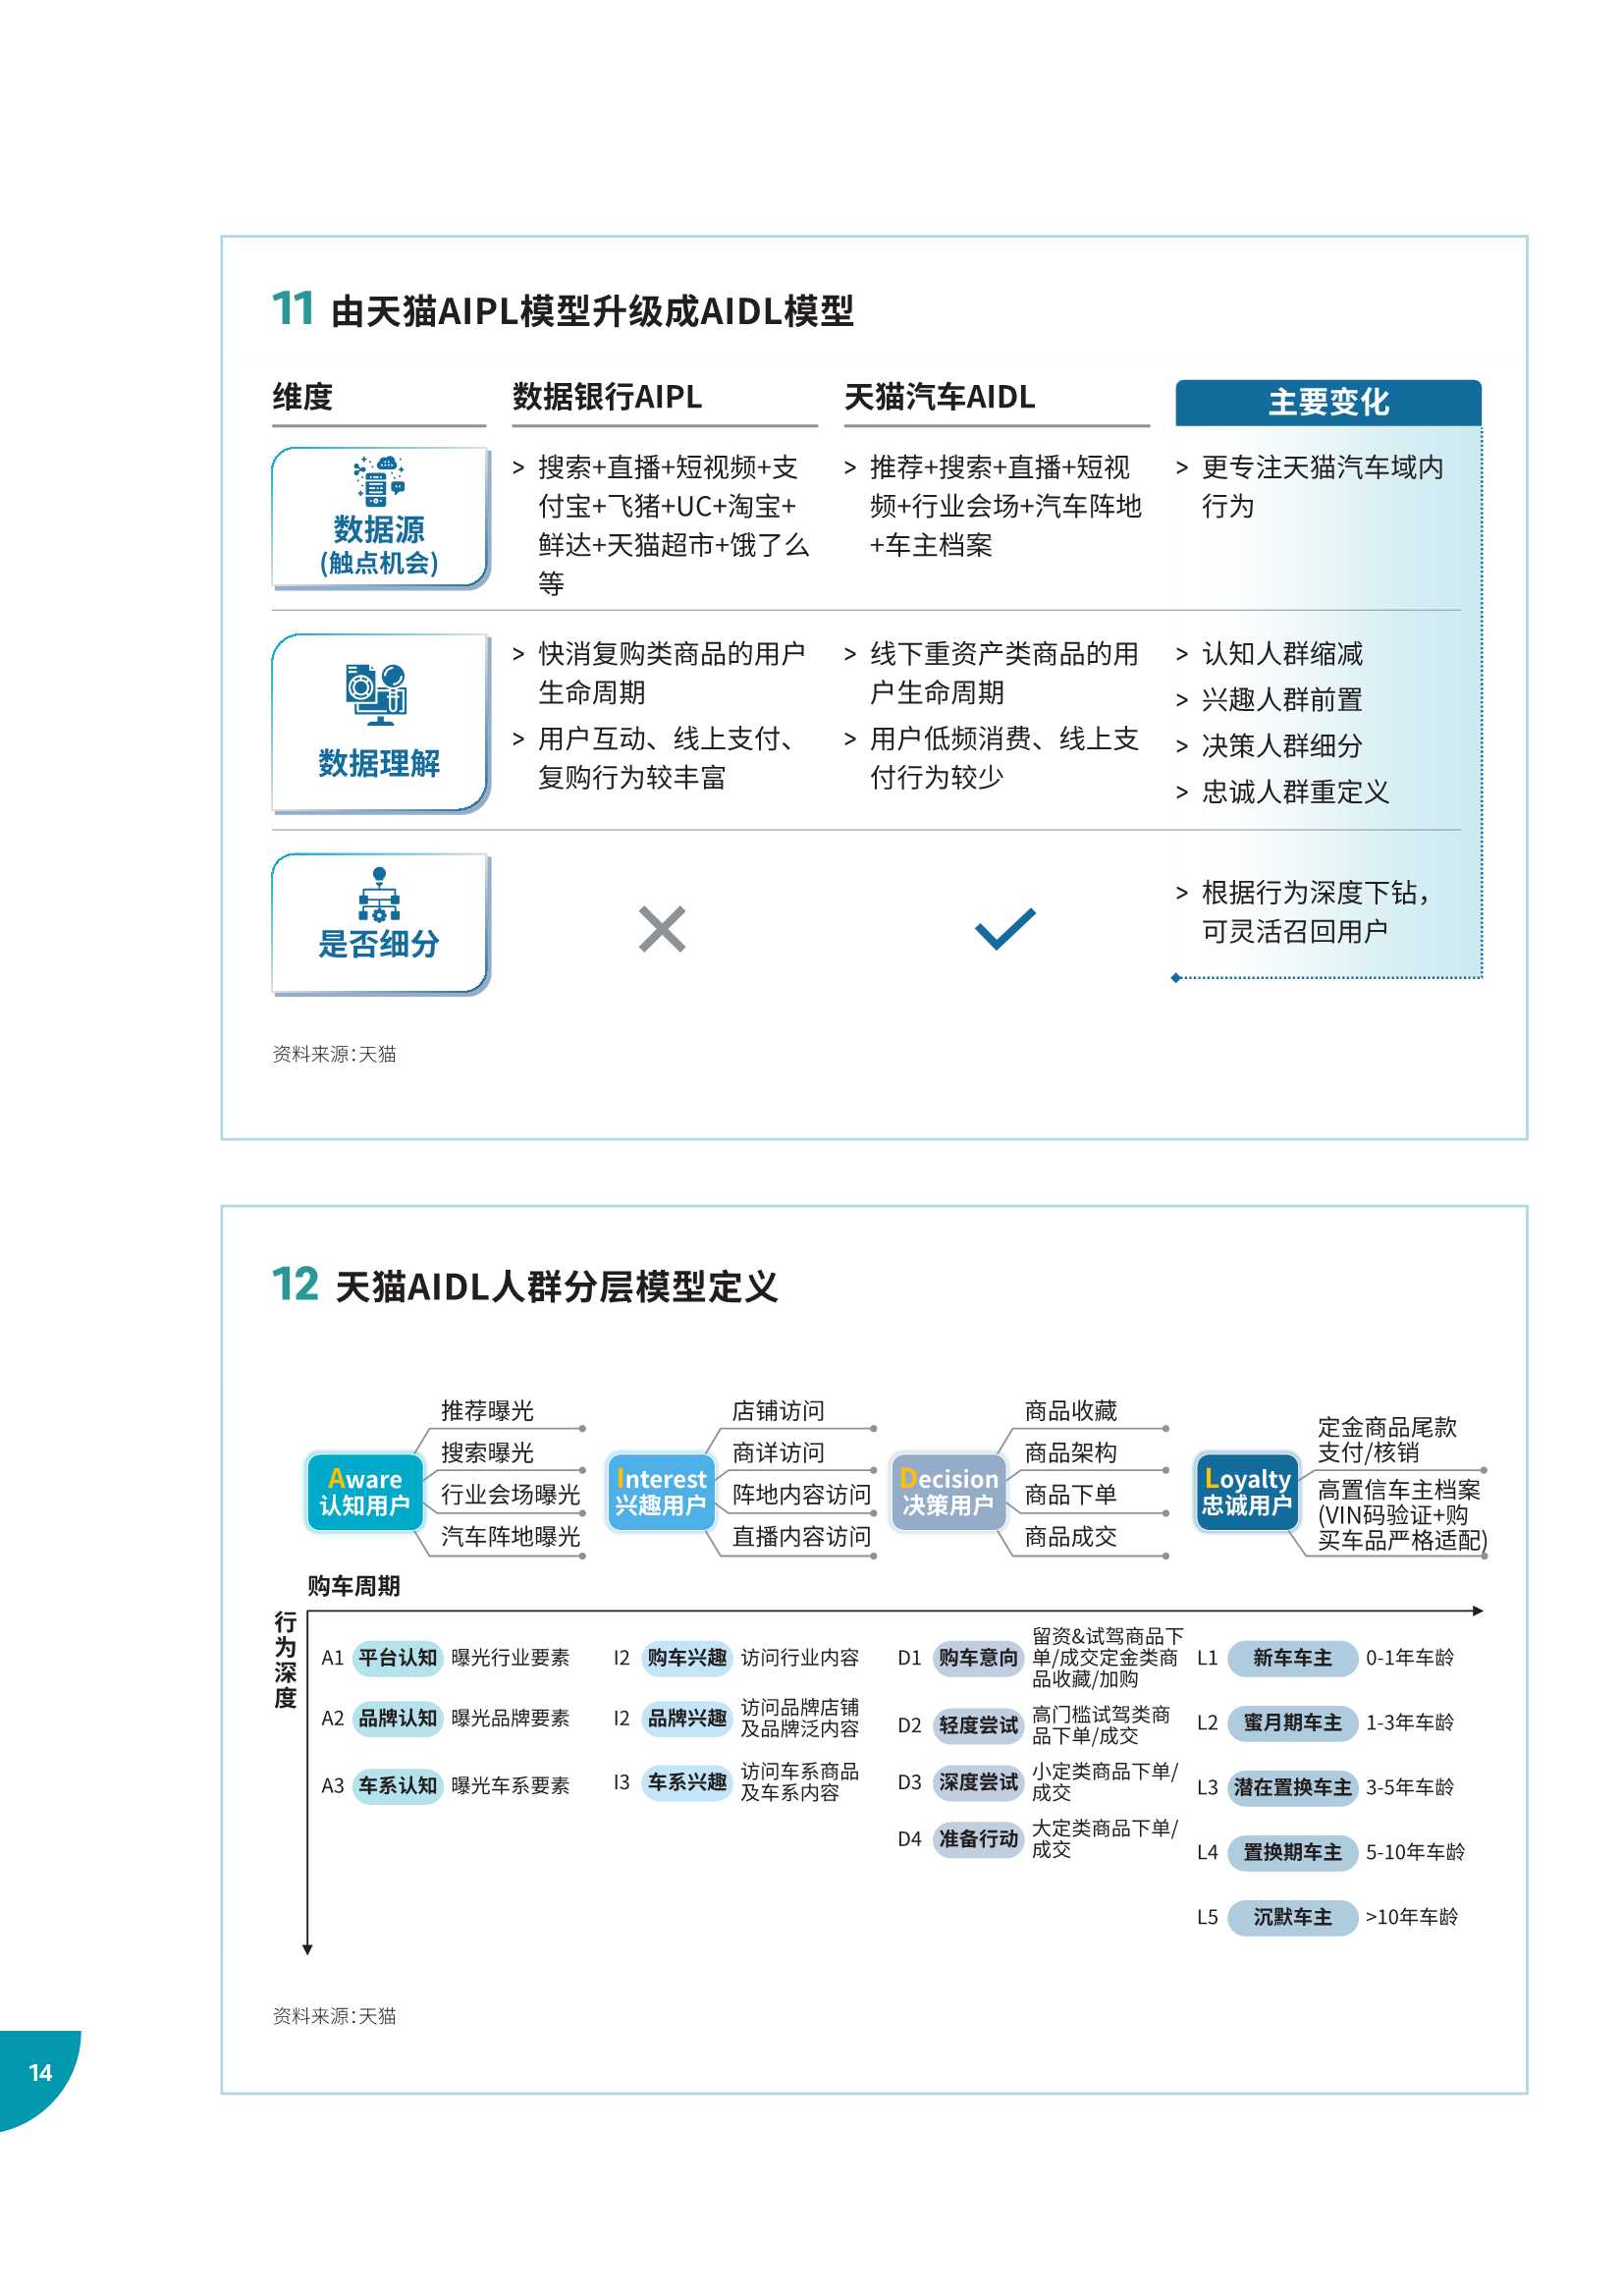Screen dimensions: 1623x2296
Task: Click the branch label 商品收藏
Action: [x=1070, y=1410]
